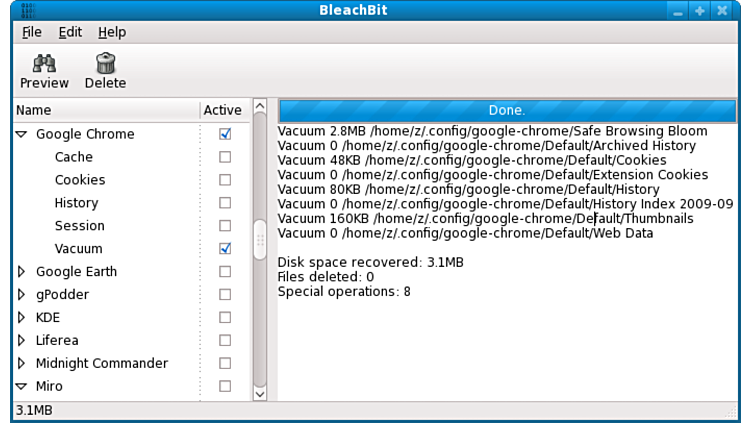Click the Done progress bar
This screenshot has width=752, height=423.
click(x=506, y=110)
